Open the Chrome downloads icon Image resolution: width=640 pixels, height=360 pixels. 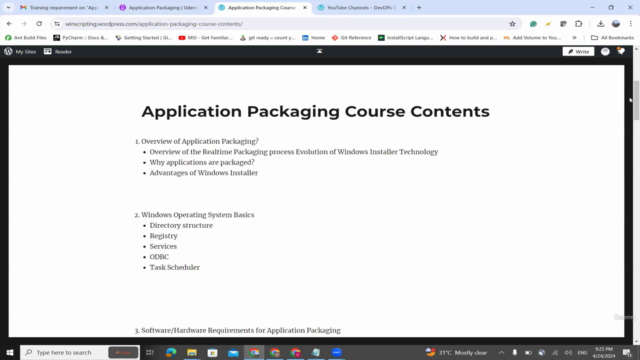[600, 24]
